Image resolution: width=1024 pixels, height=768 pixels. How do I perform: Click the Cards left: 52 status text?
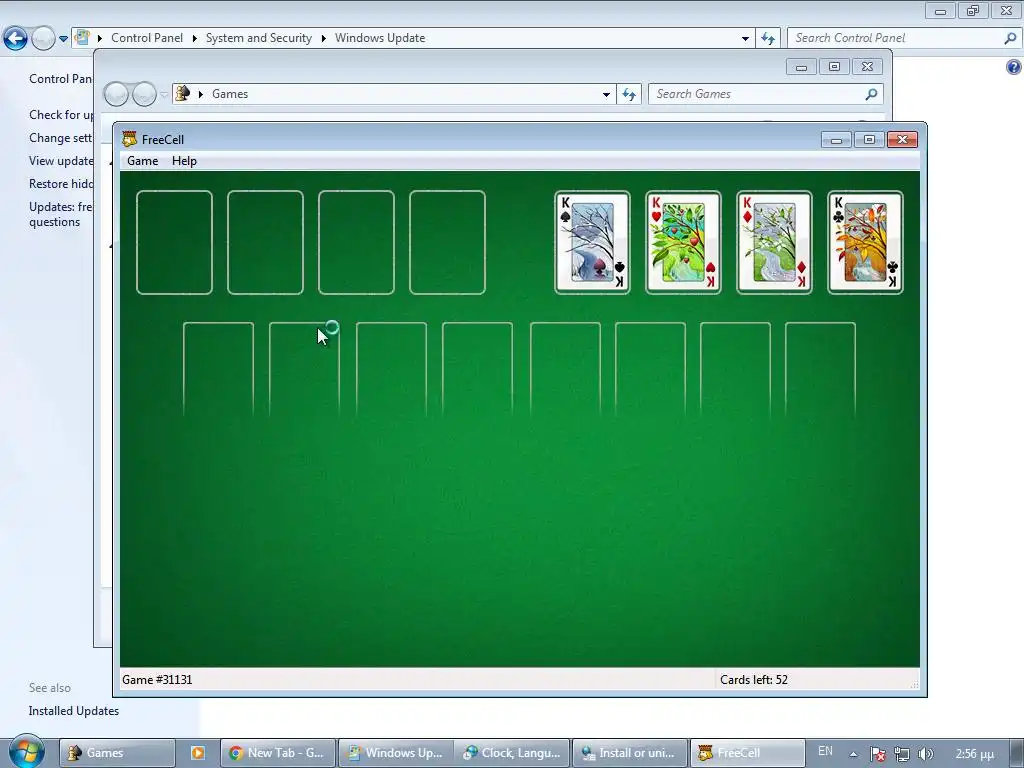click(754, 680)
